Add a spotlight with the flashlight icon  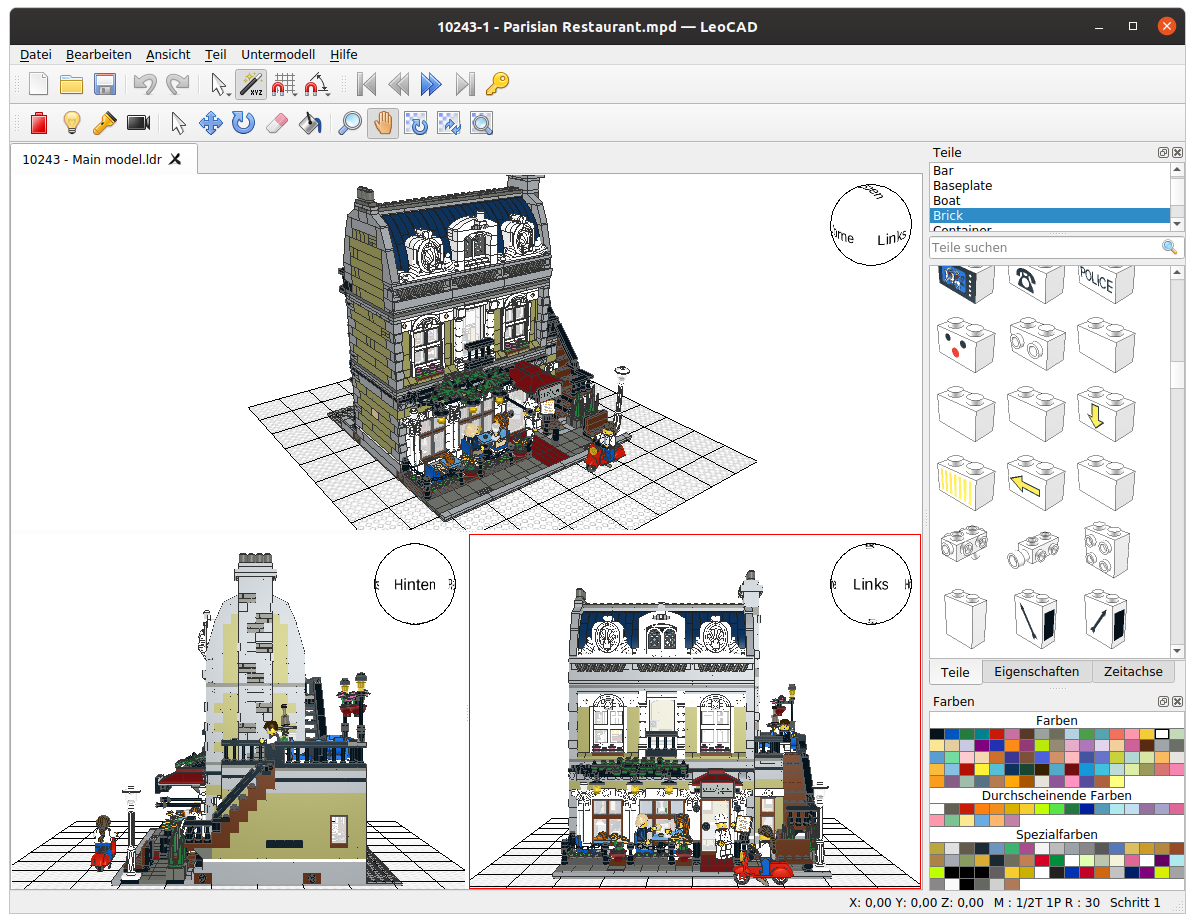pos(104,123)
